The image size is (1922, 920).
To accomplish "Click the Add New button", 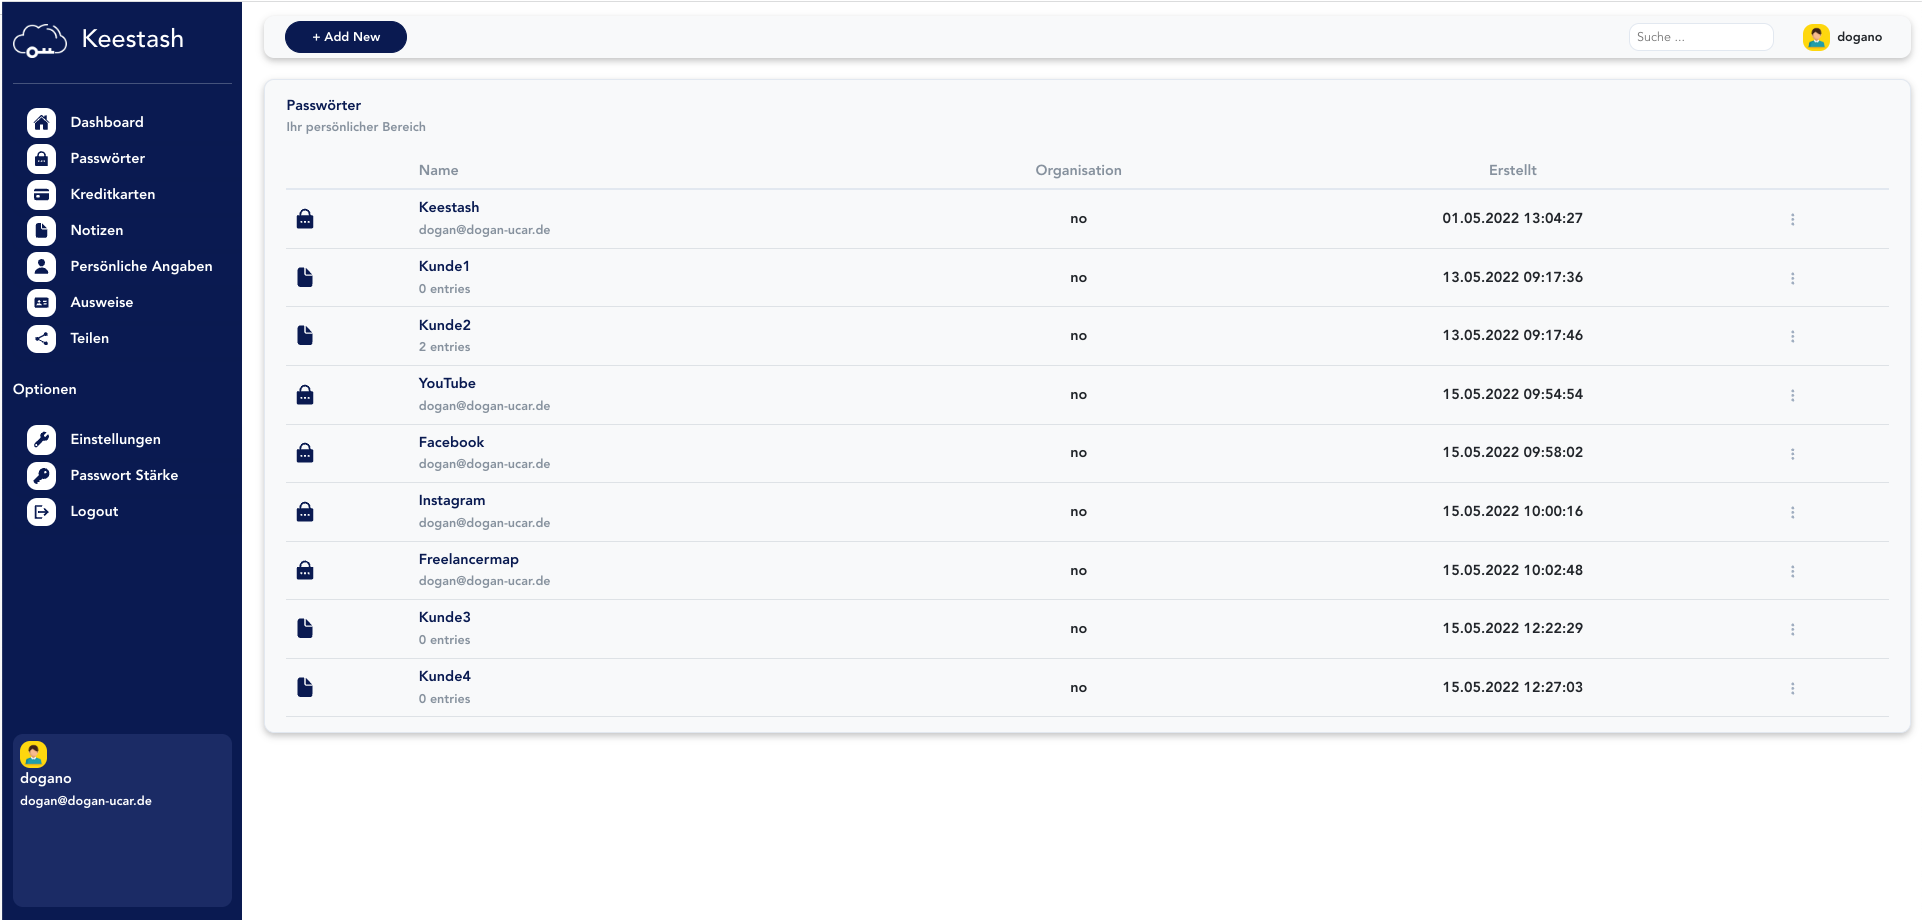I will [x=346, y=37].
